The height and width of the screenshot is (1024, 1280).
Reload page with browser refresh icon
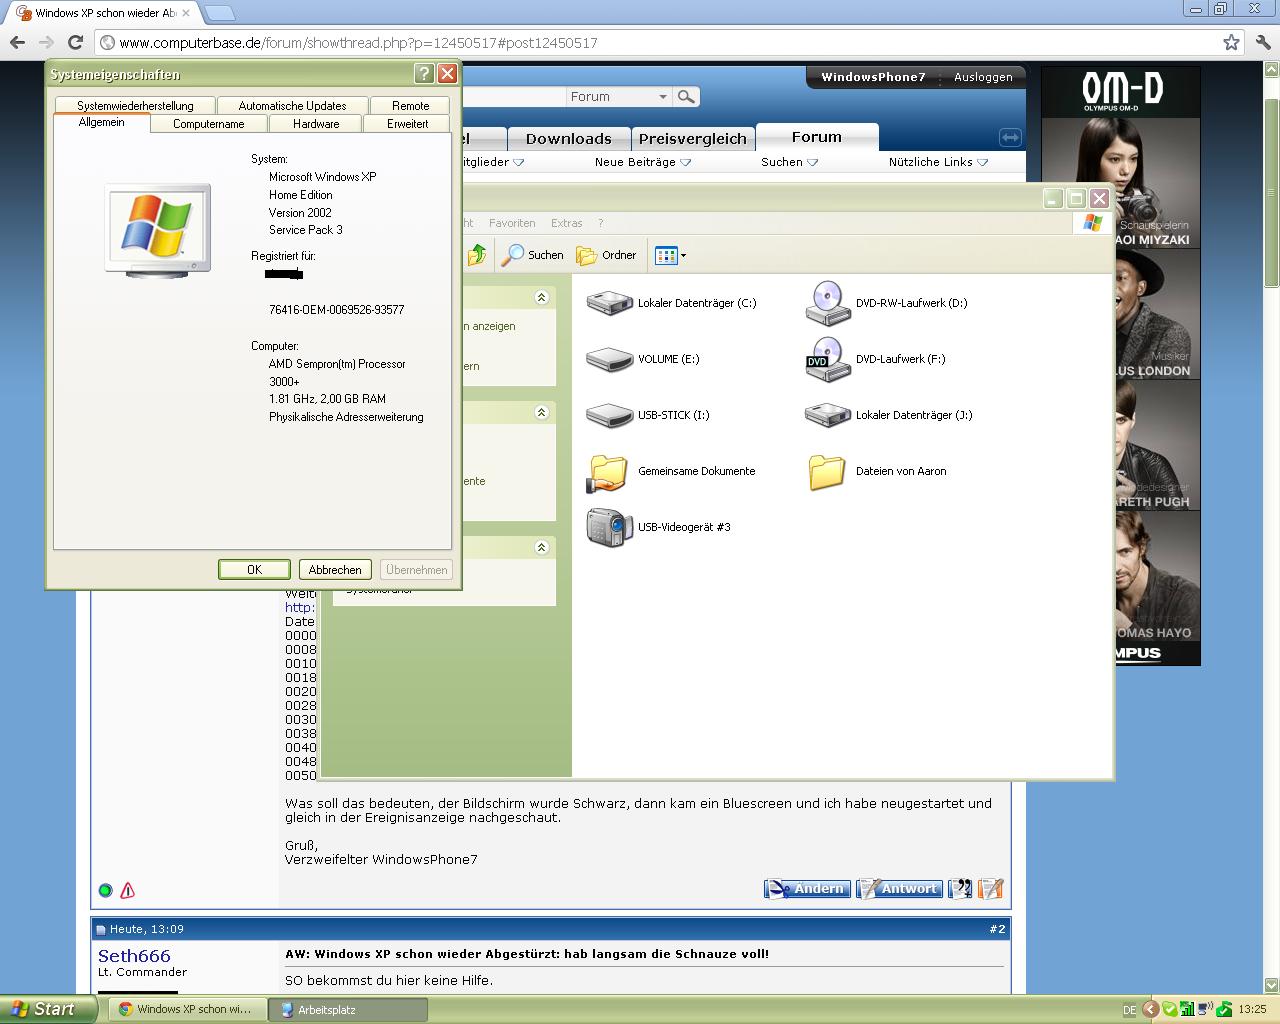pyautogui.click(x=75, y=42)
